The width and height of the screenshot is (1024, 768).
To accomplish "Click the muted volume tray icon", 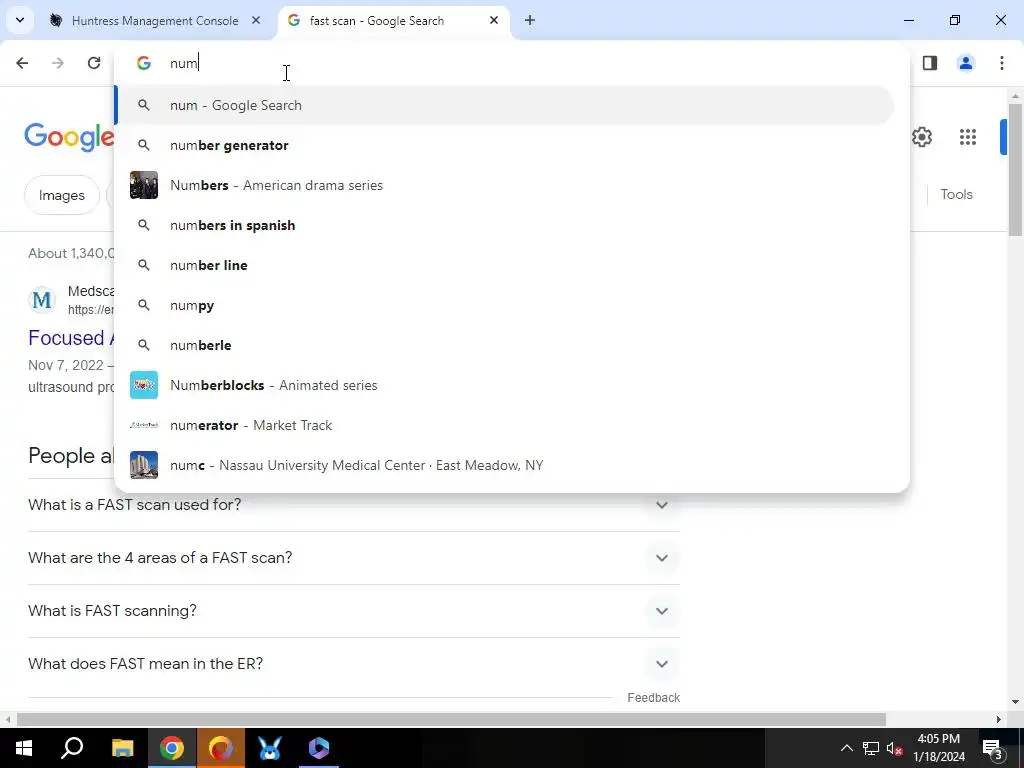I will click(895, 748).
